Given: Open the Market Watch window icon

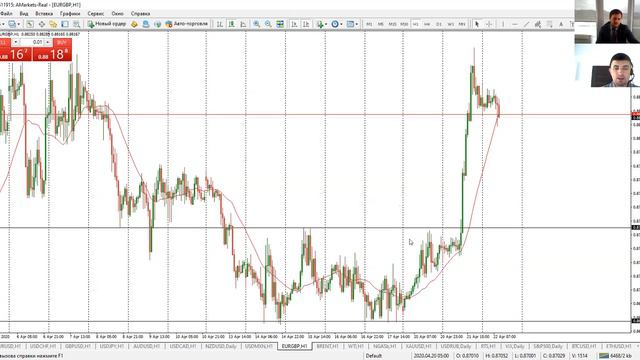Looking at the screenshot, I should point(30,24).
